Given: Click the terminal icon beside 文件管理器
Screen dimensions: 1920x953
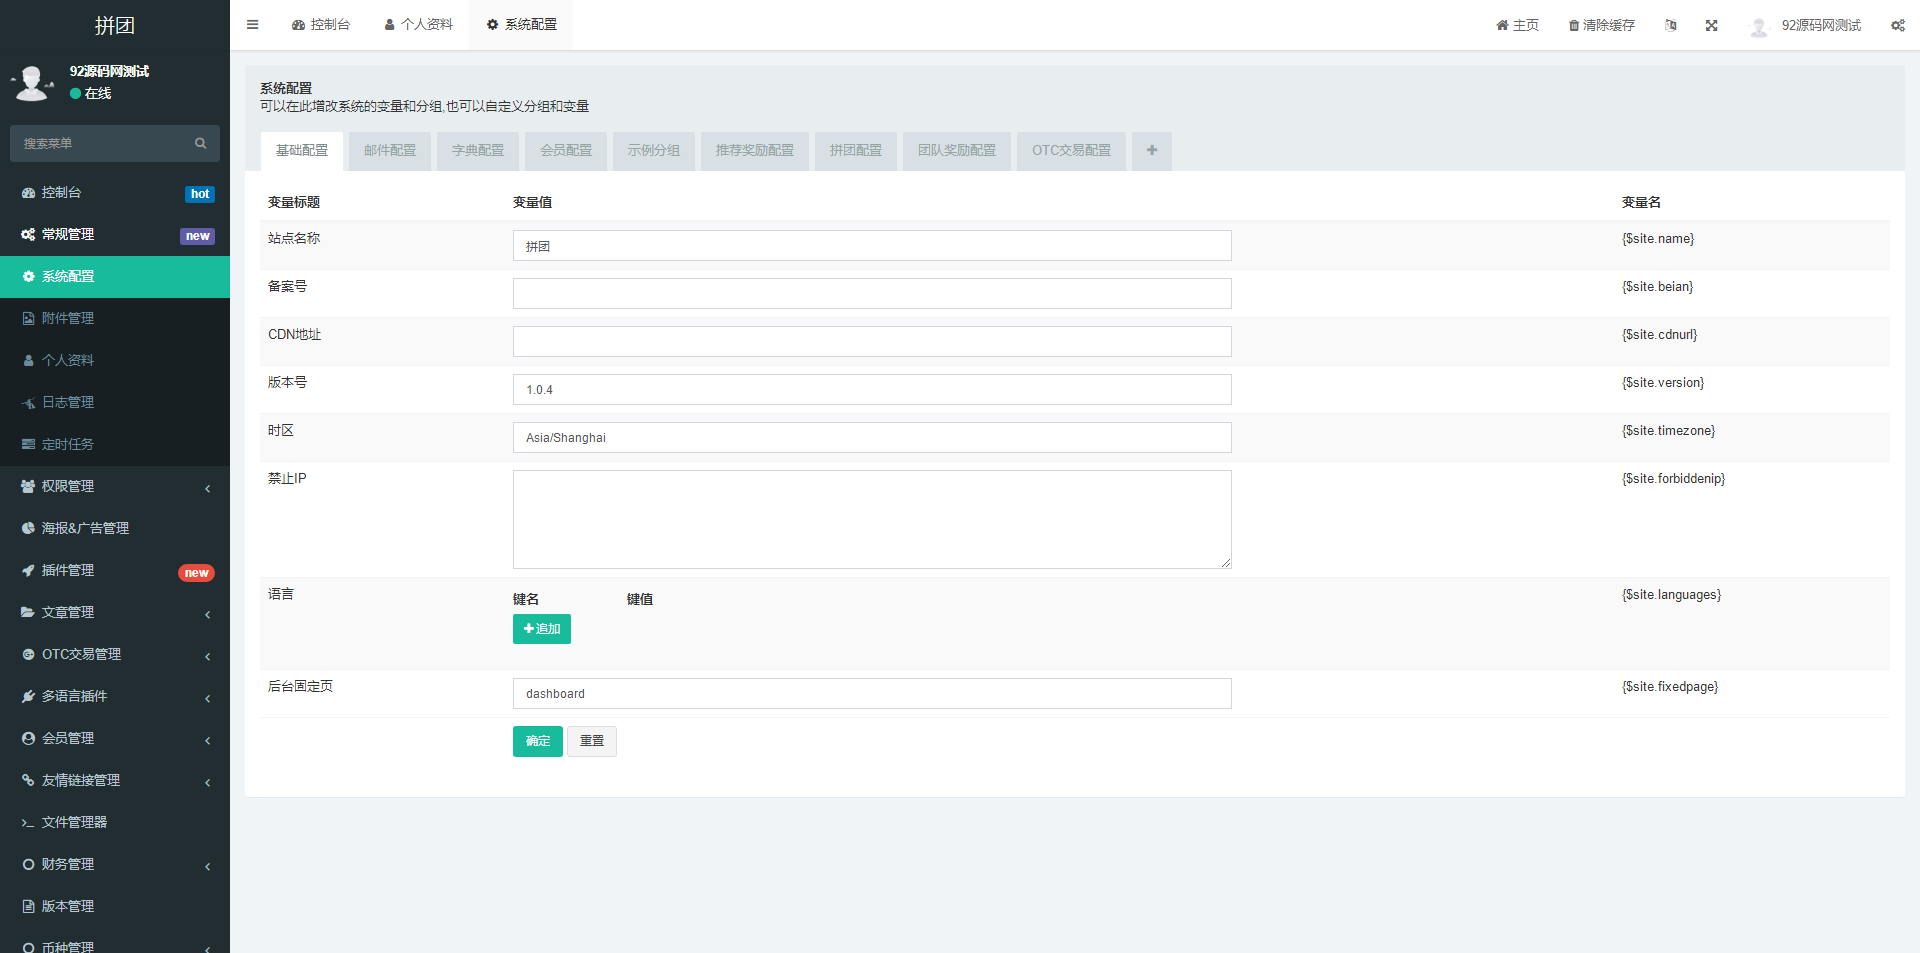Looking at the screenshot, I should pos(28,822).
